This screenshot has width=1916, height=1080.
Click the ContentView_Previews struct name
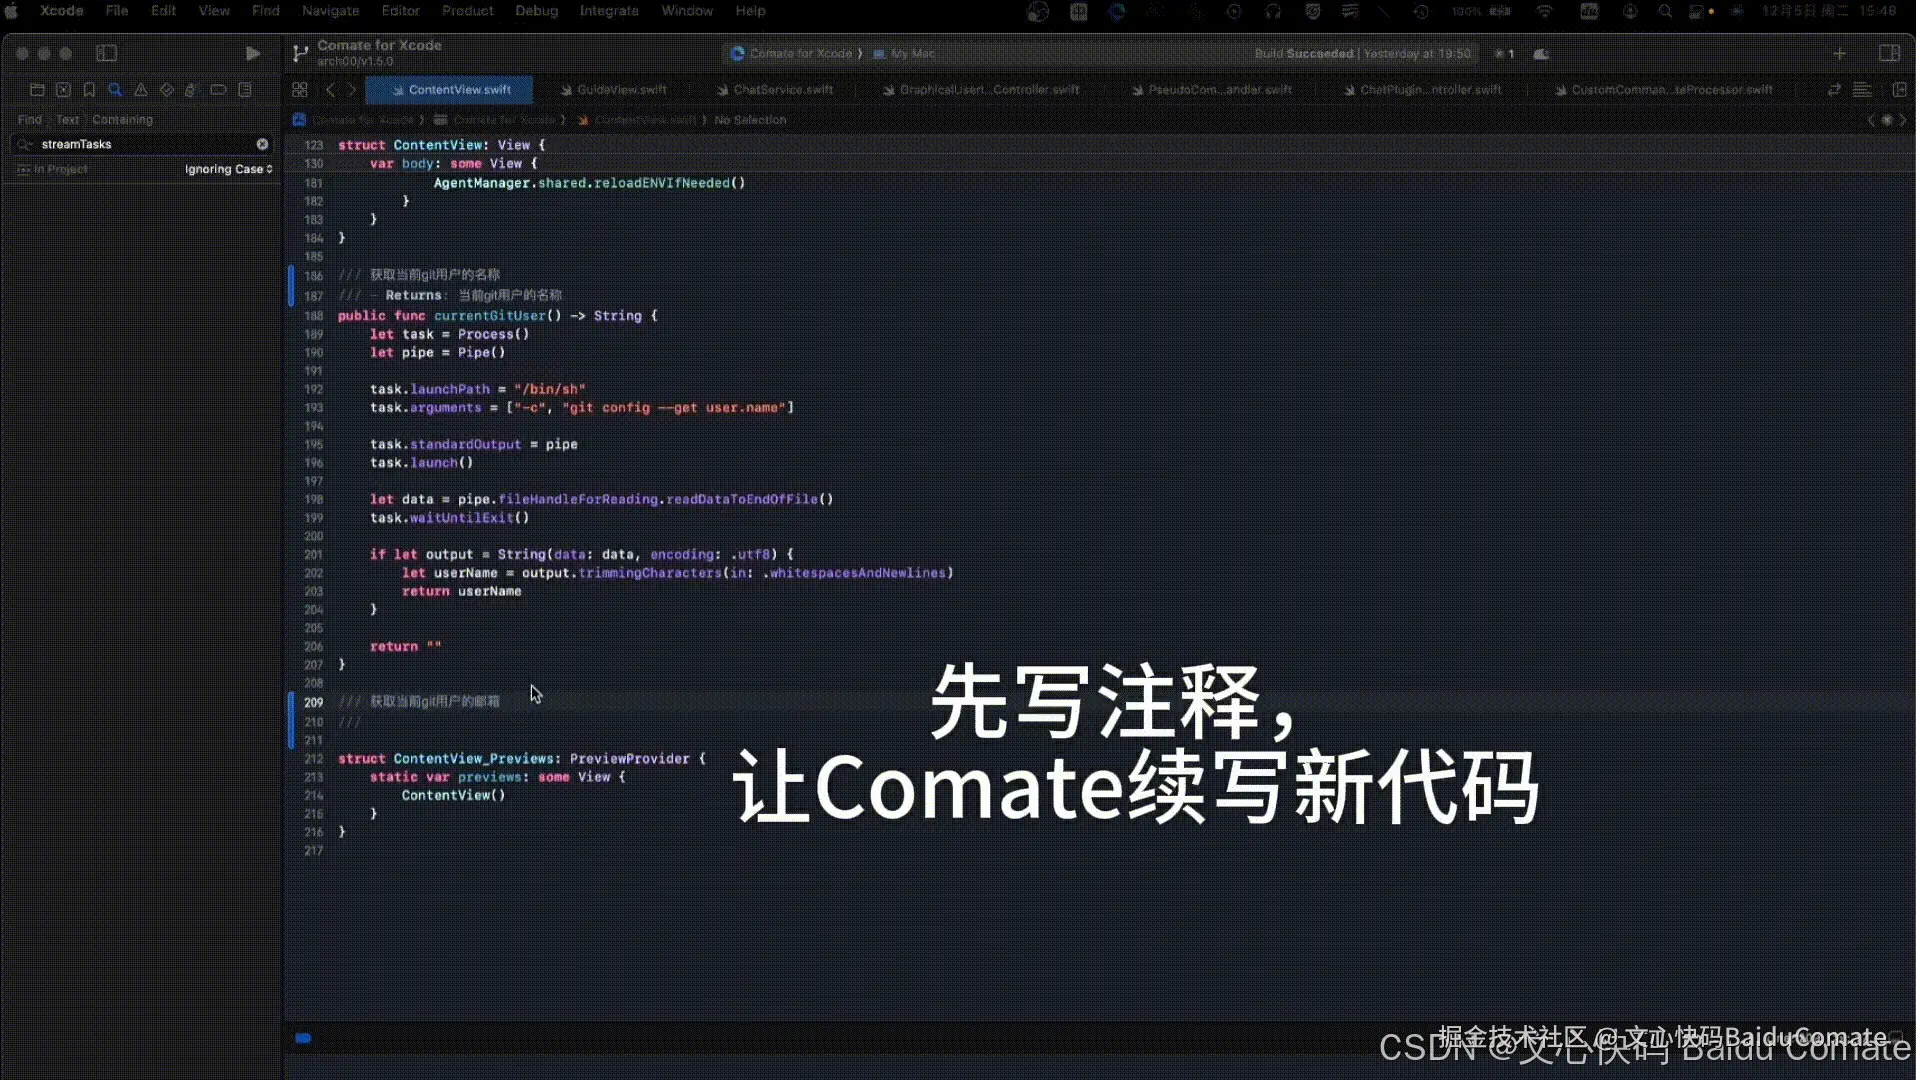pyautogui.click(x=473, y=759)
